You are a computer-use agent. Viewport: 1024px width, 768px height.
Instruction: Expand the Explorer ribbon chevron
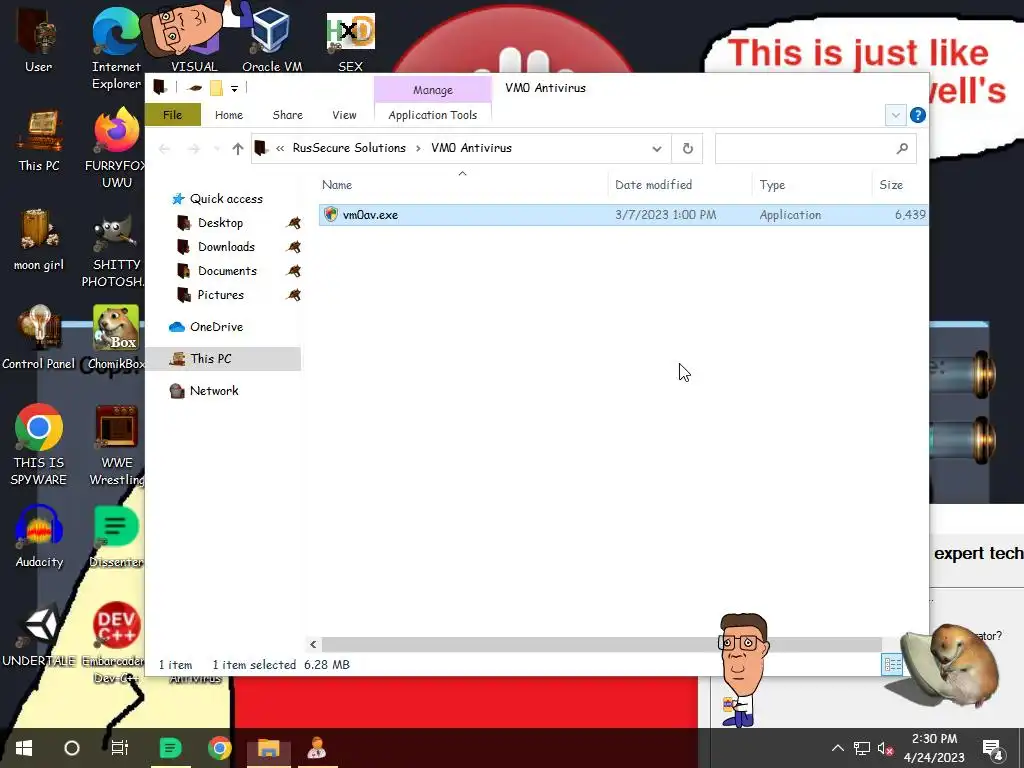895,116
